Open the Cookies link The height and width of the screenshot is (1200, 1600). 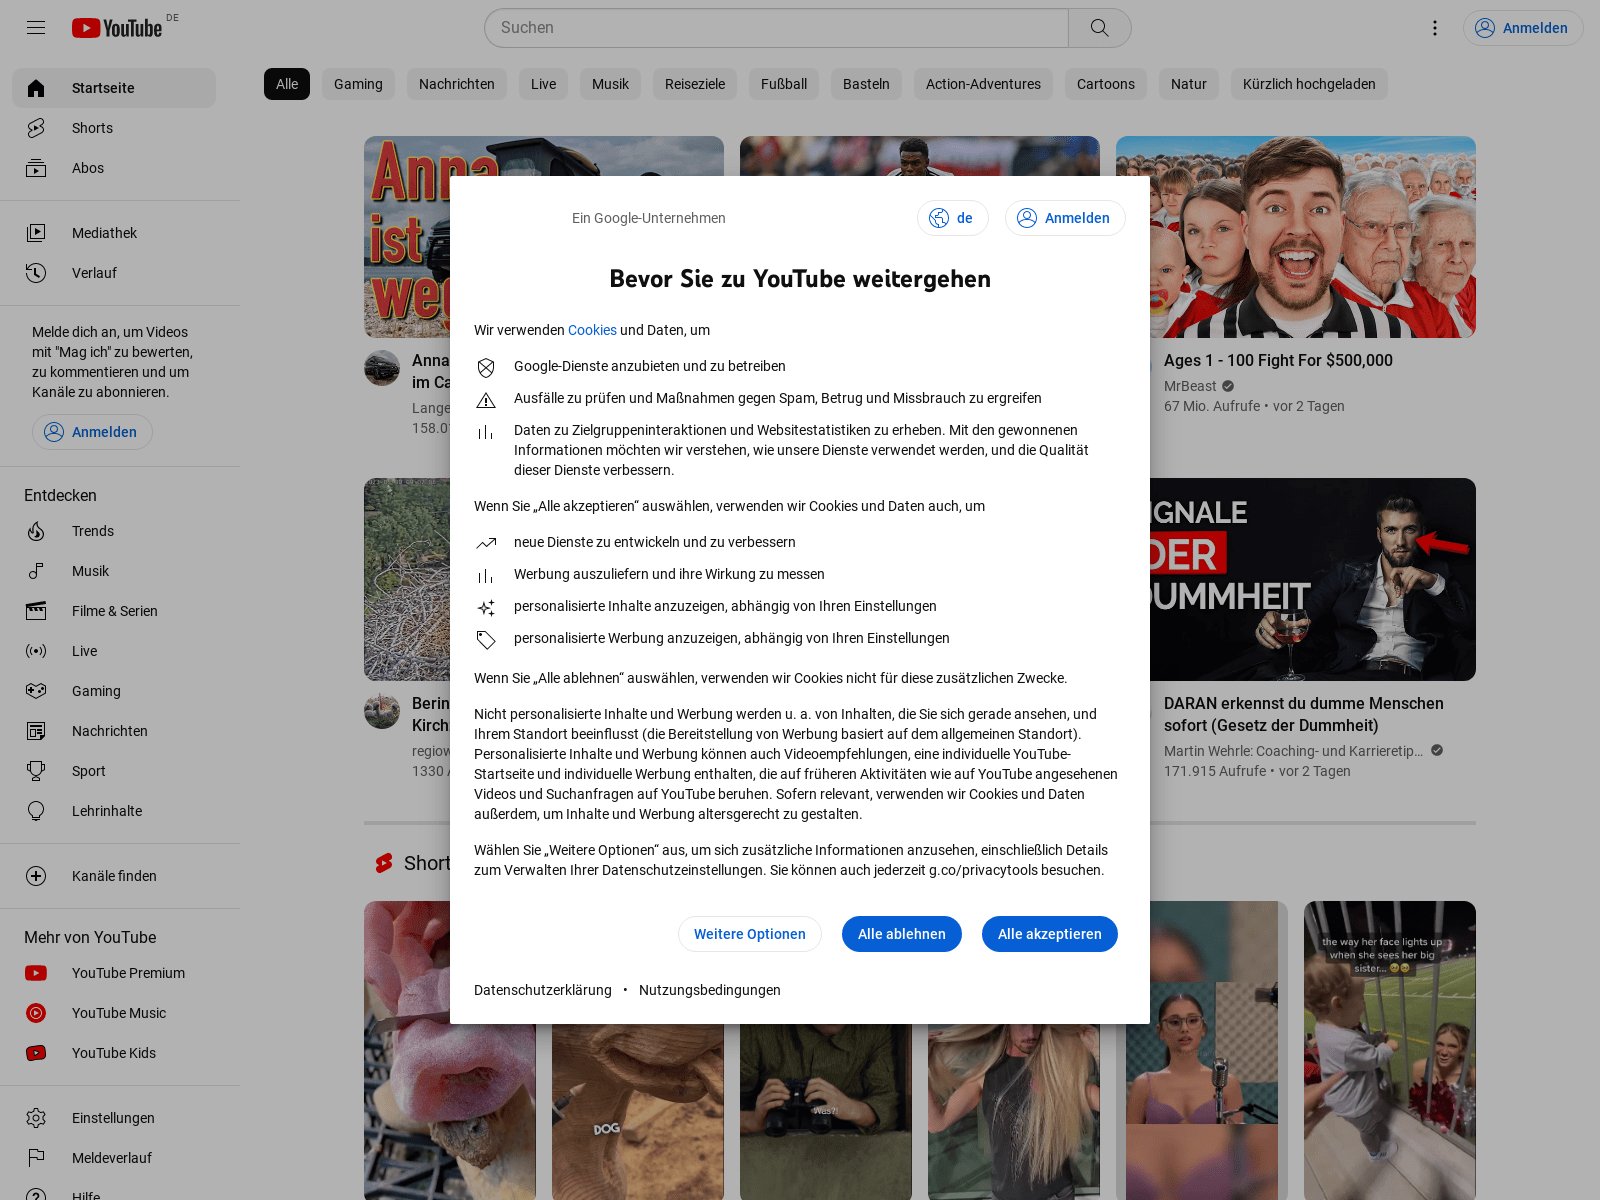pyautogui.click(x=592, y=330)
